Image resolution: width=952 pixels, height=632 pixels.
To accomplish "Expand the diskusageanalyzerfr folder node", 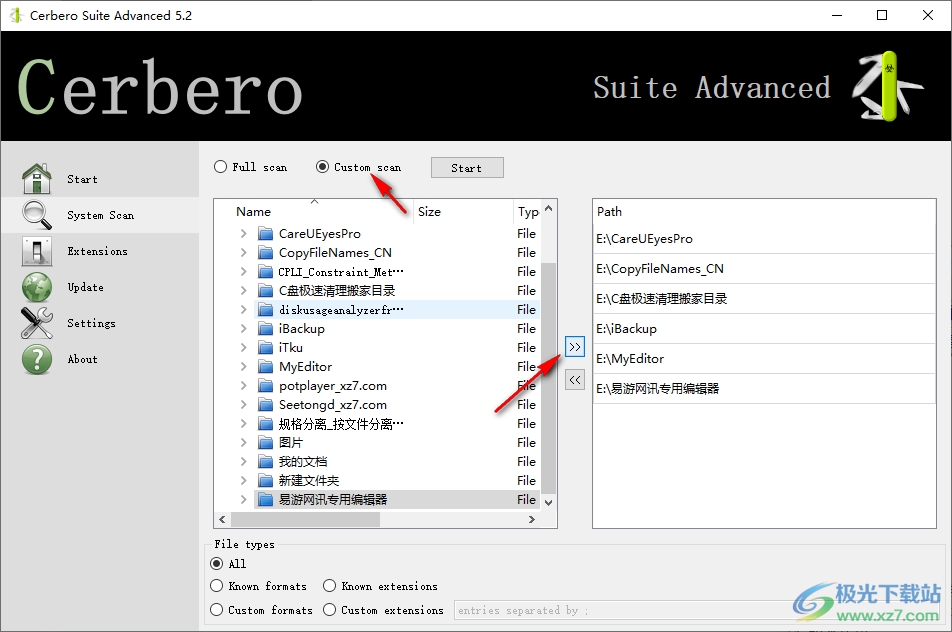I will click(x=243, y=310).
